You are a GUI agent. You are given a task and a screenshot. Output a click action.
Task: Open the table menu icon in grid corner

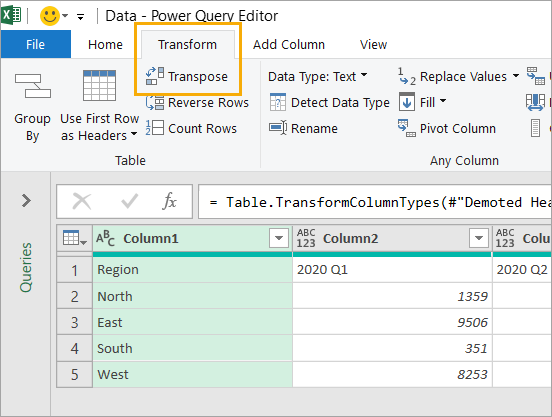coord(74,238)
